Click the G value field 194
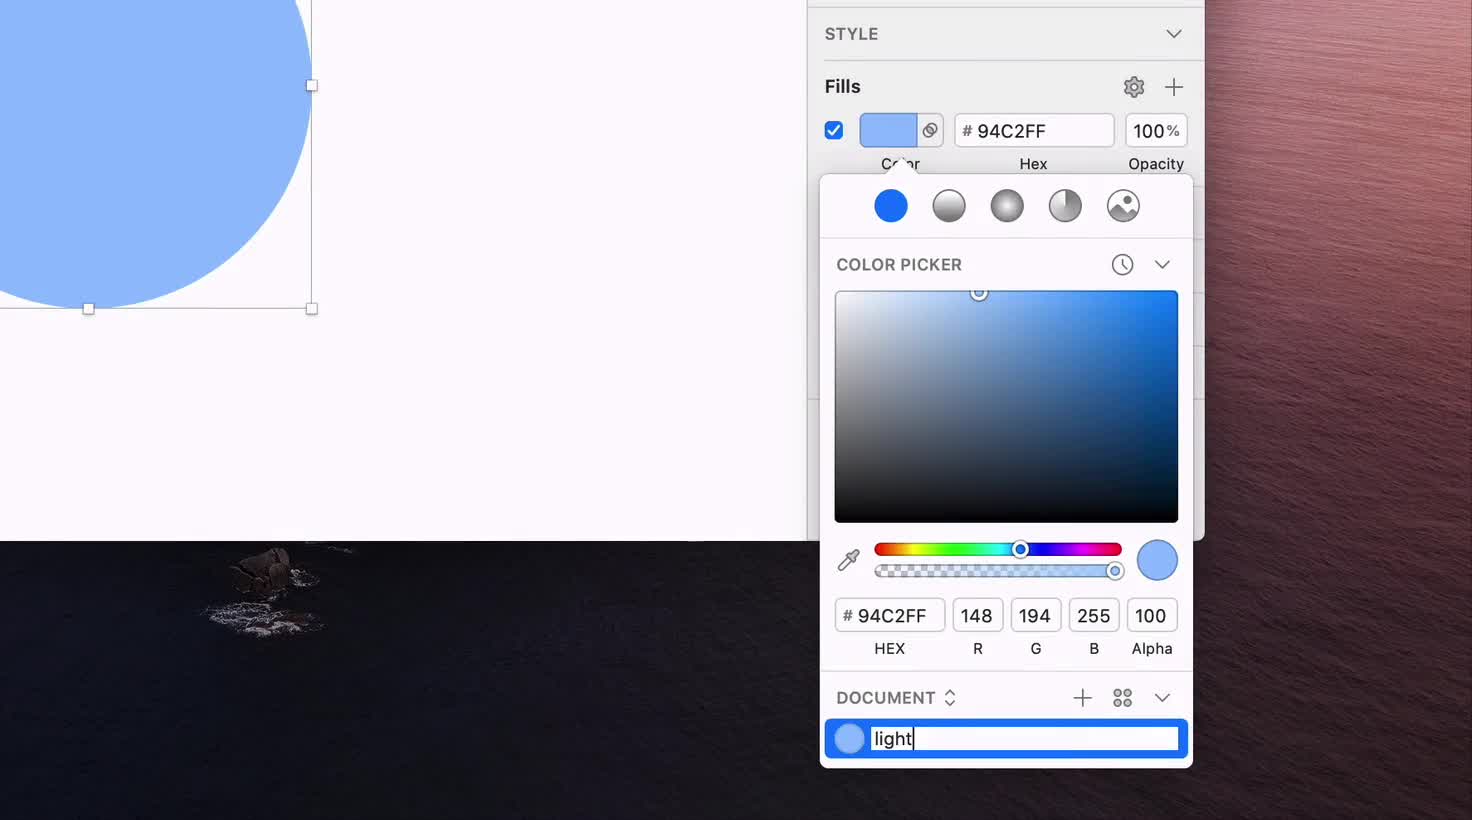1472x820 pixels. coord(1035,616)
